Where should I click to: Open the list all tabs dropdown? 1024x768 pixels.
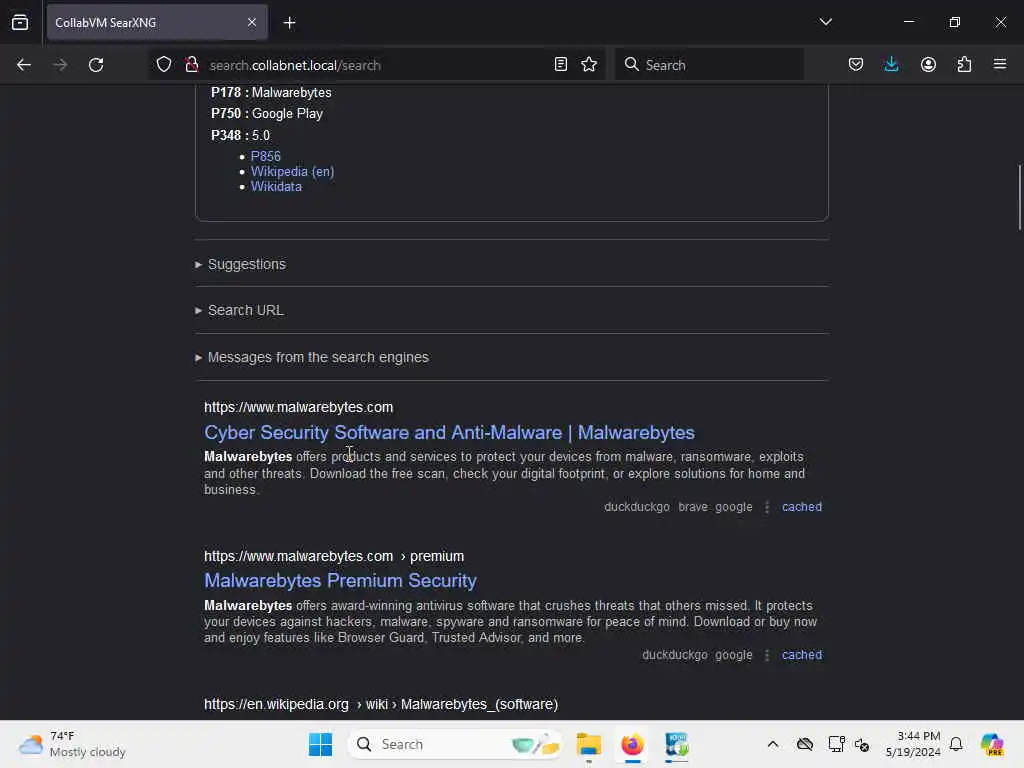pos(825,22)
